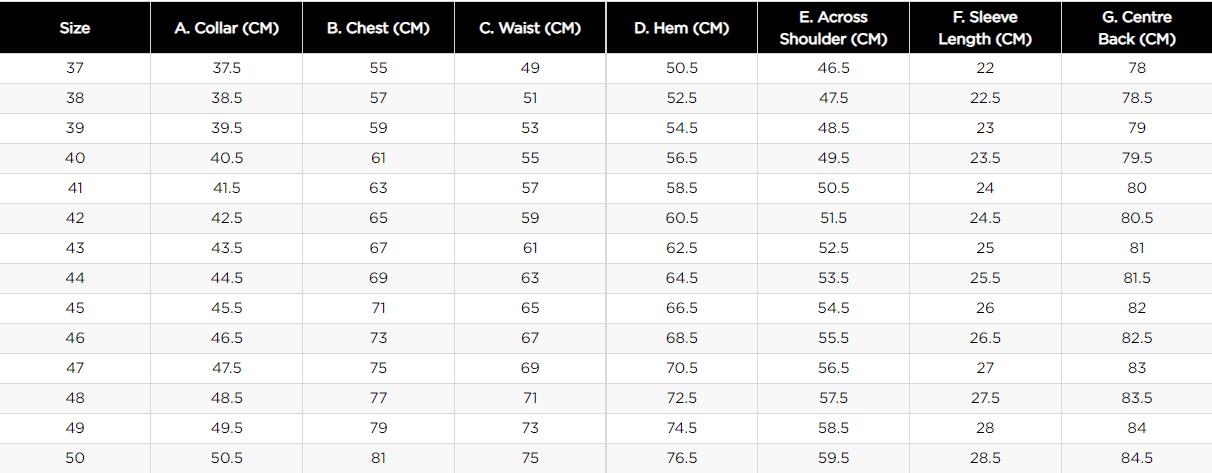Click collar value 38.5

point(226,98)
